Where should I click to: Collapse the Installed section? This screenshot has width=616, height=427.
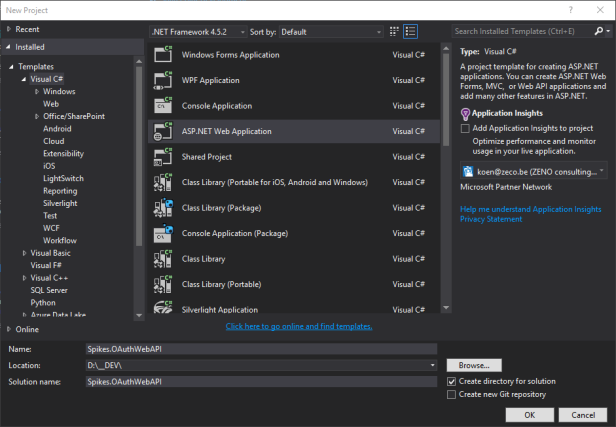click(8, 47)
